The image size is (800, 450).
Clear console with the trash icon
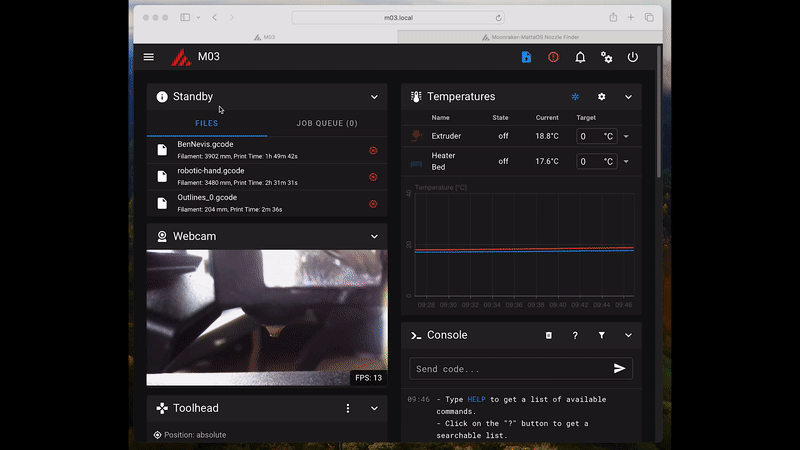click(548, 335)
